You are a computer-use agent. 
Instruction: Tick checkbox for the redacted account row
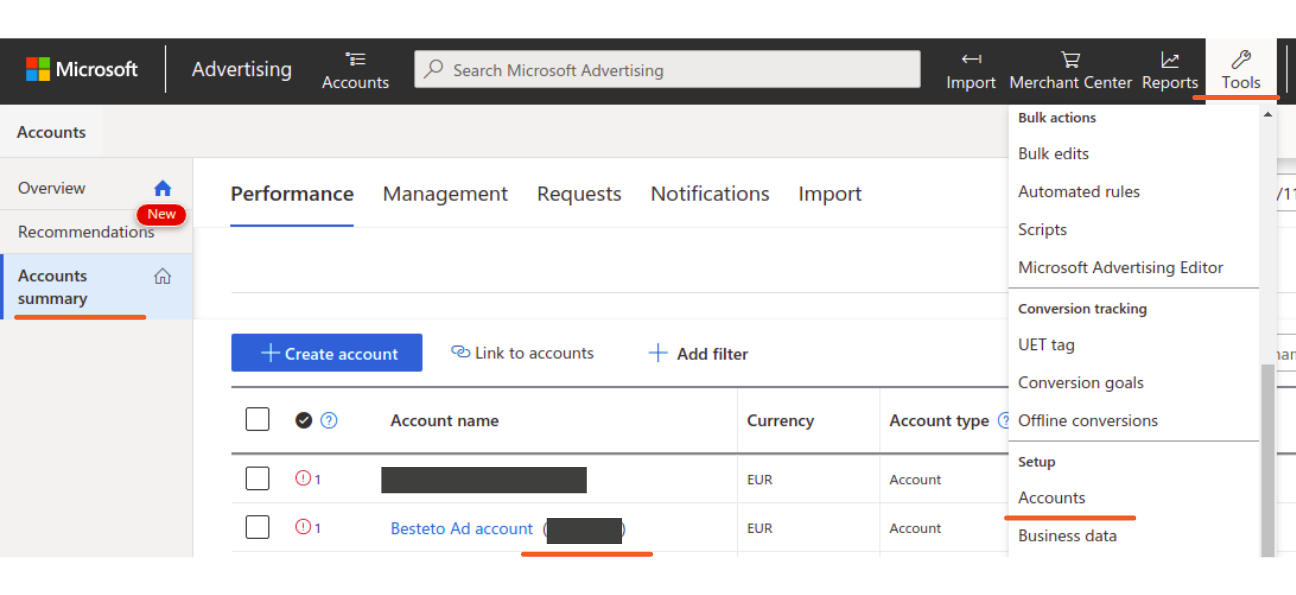pos(257,478)
